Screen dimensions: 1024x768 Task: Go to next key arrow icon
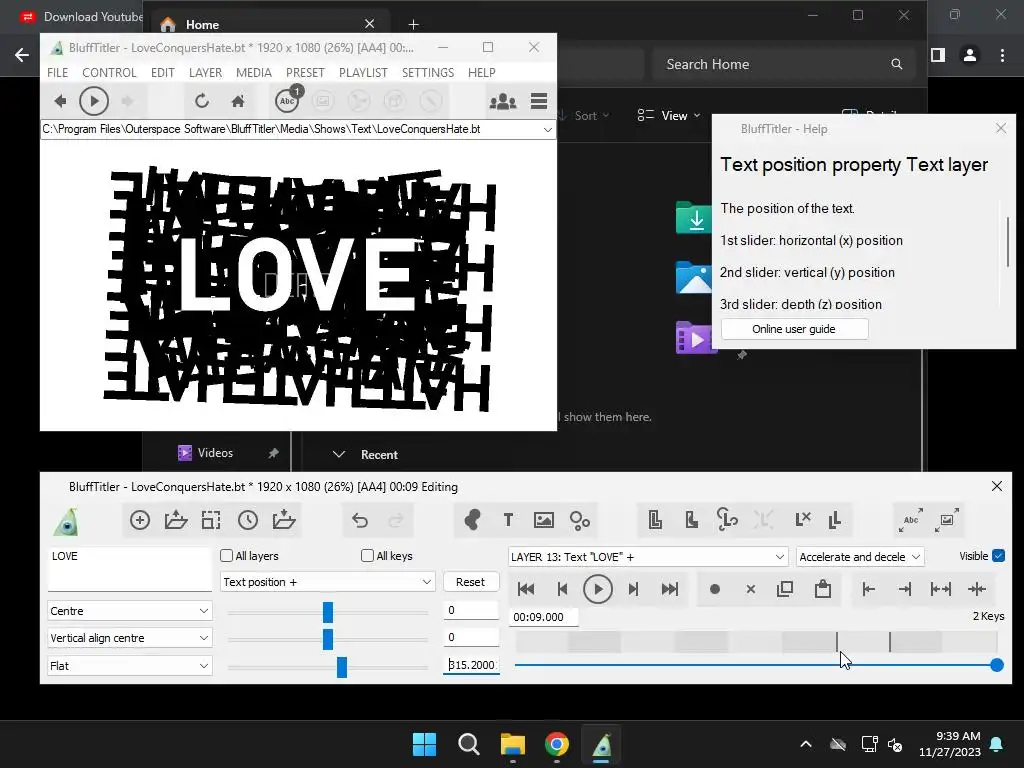tap(633, 589)
